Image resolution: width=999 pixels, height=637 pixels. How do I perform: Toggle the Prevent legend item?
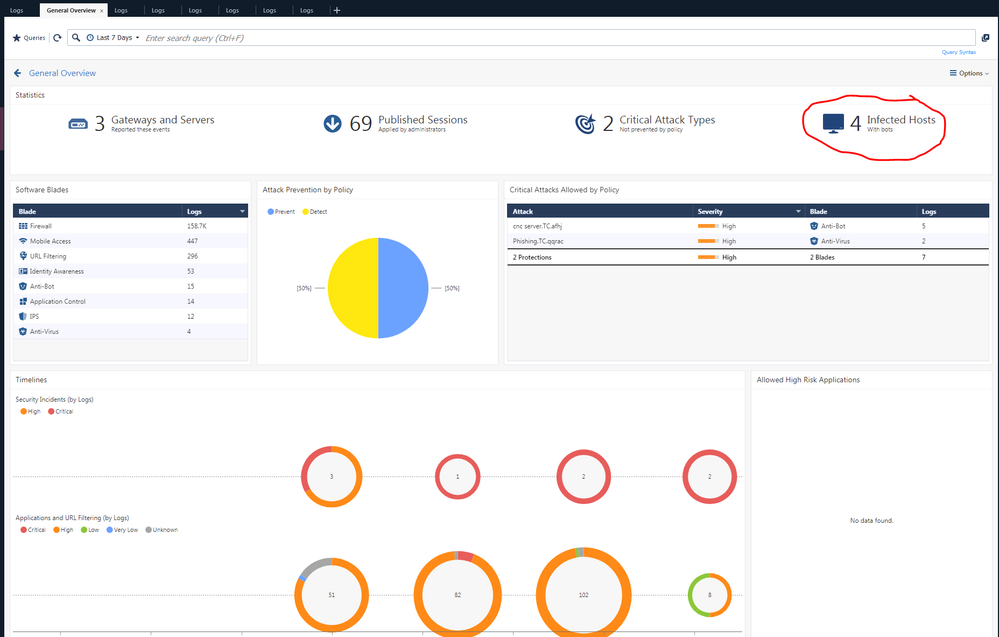[x=281, y=211]
